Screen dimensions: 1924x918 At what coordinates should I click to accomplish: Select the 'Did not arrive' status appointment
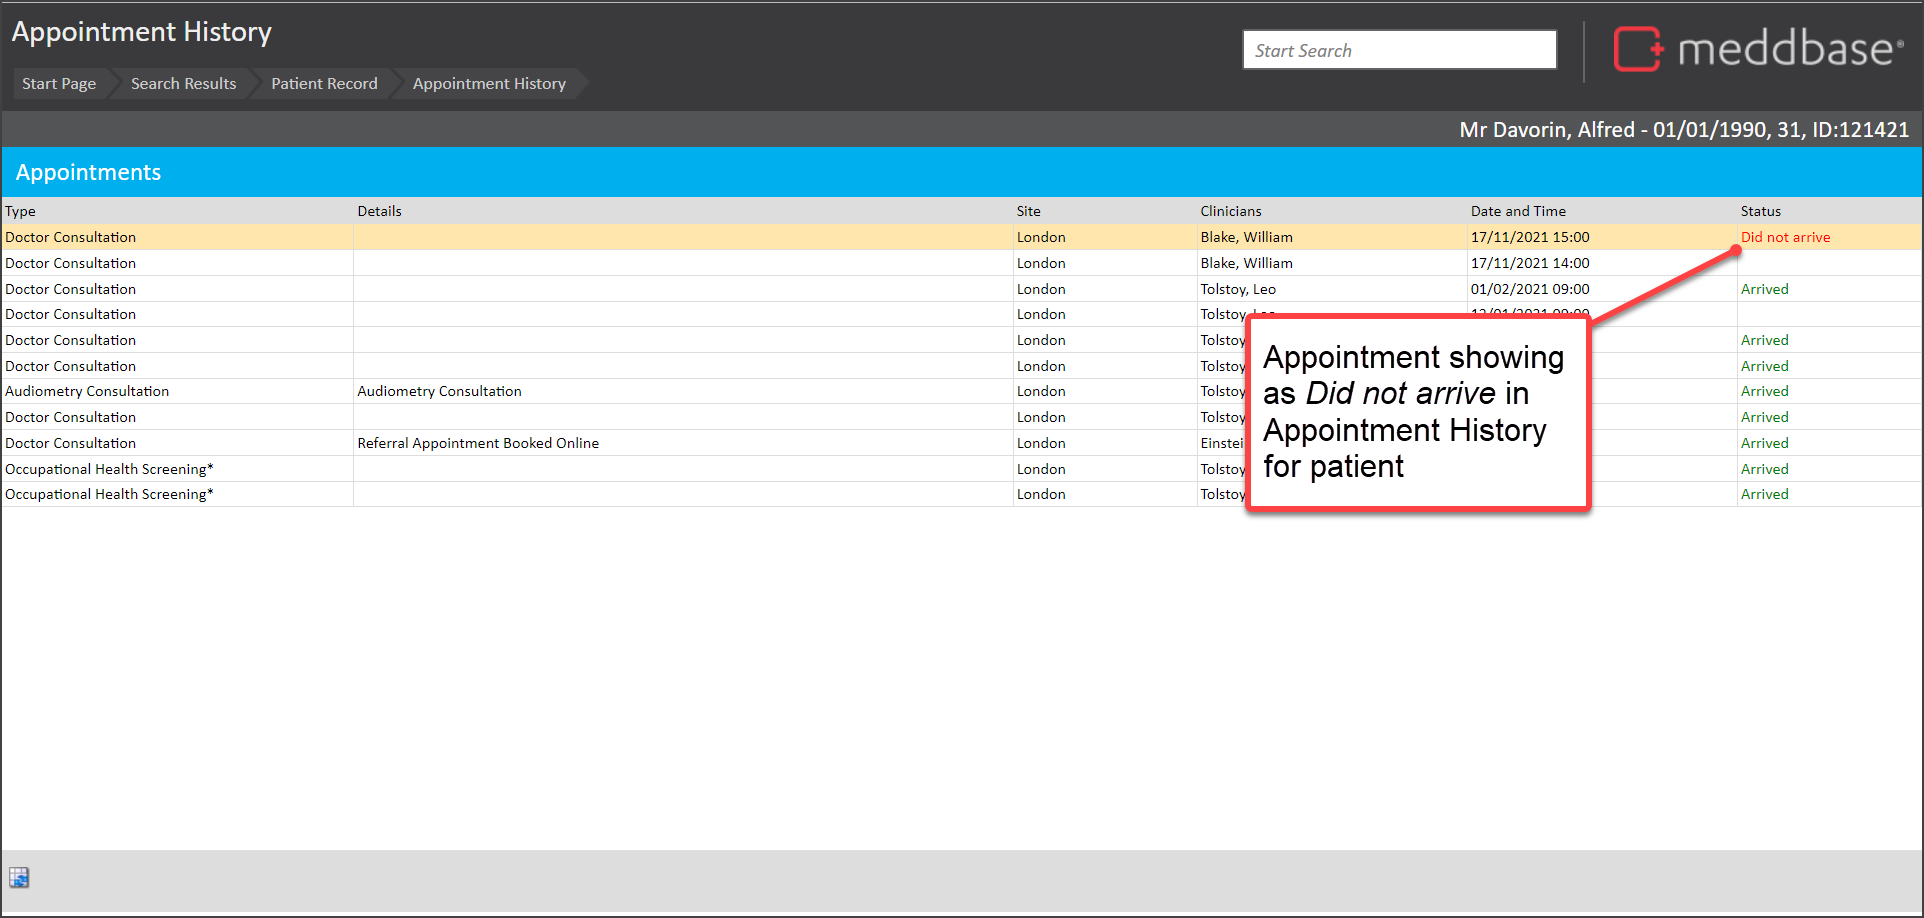[x=1785, y=237]
